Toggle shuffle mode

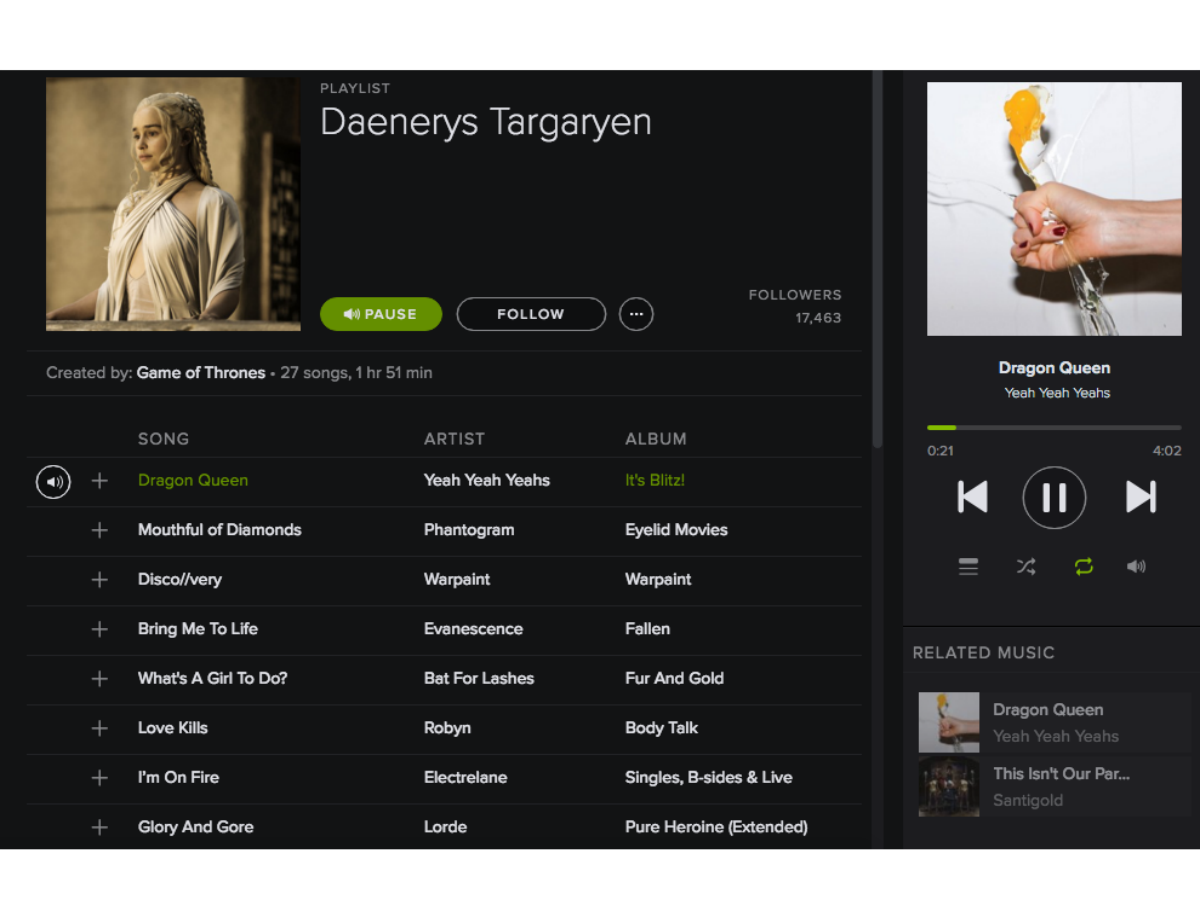(x=1026, y=567)
